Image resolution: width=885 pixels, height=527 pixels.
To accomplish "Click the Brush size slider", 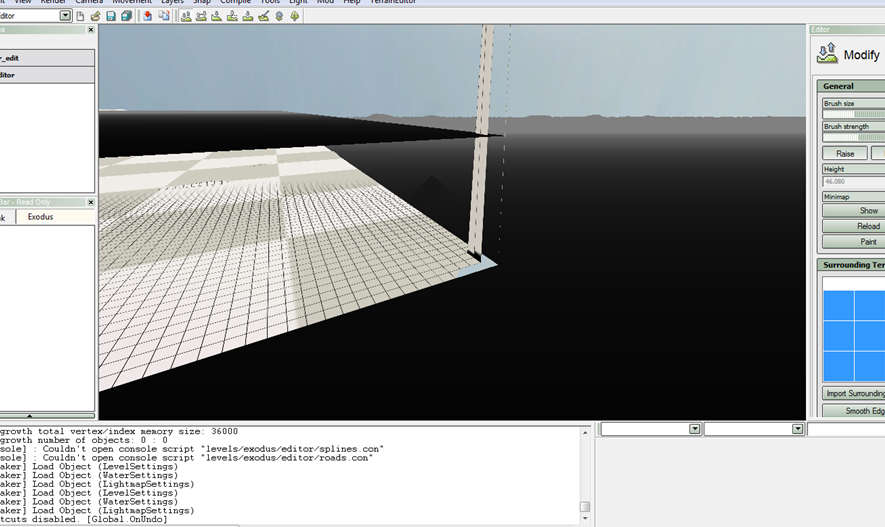I will tap(853, 115).
